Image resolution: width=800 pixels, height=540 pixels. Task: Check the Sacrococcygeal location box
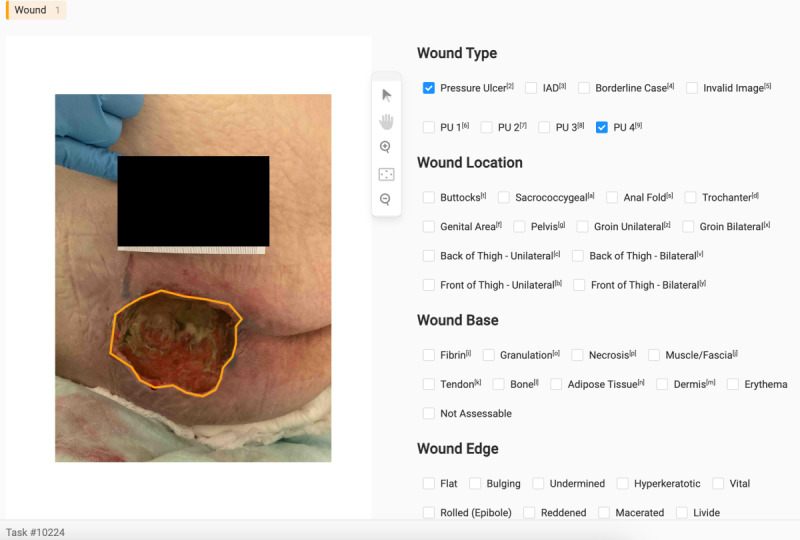tap(504, 197)
